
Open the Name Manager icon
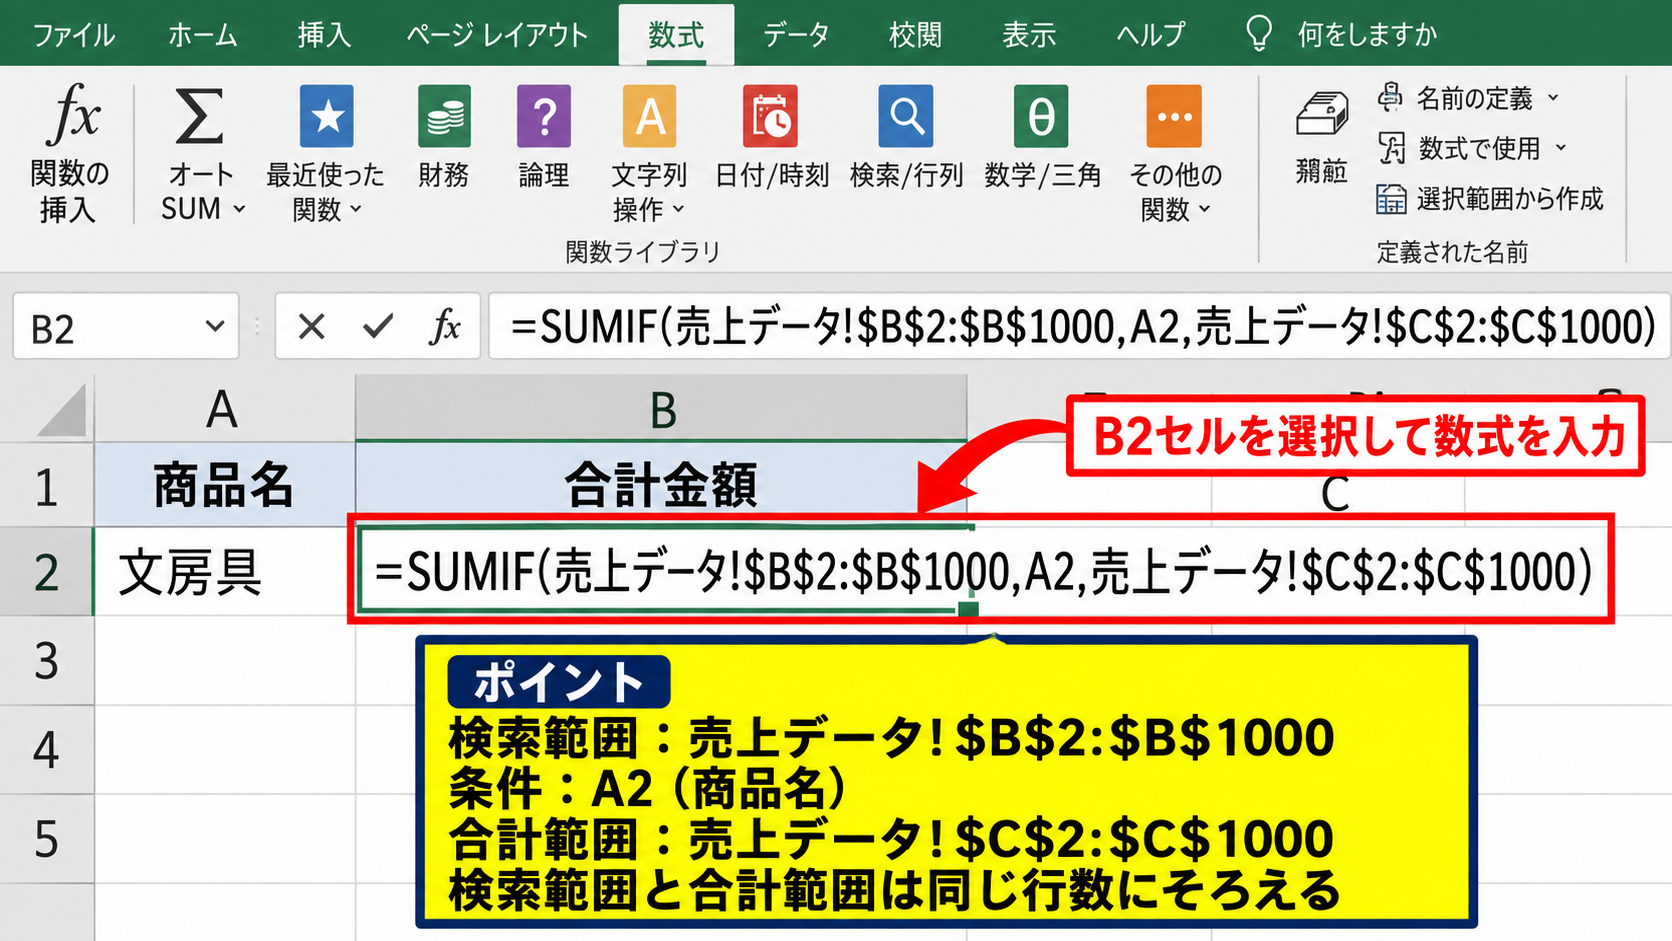(1322, 114)
